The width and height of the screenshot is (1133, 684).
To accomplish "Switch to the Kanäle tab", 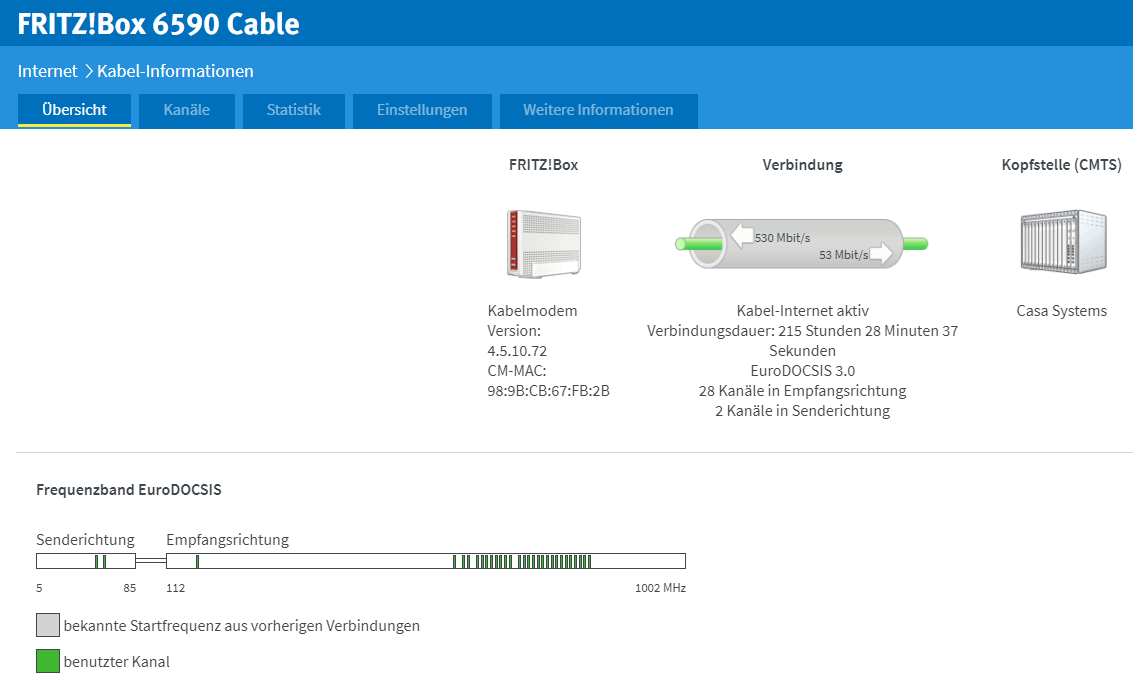I will (x=187, y=110).
